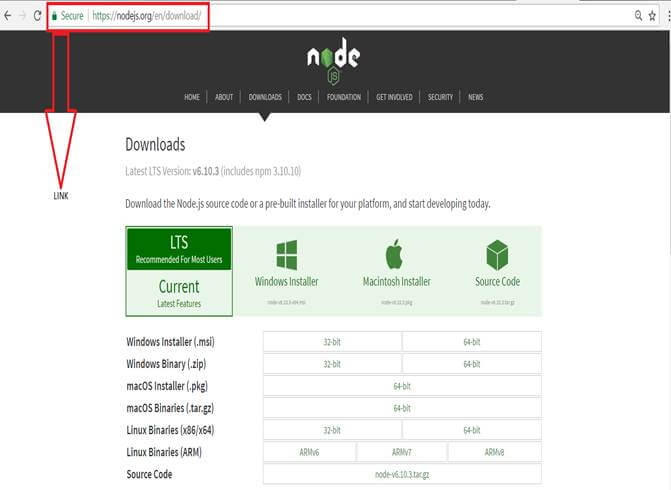Open the FOUNDATION menu item
Viewport: 671px width, 490px height.
[344, 97]
